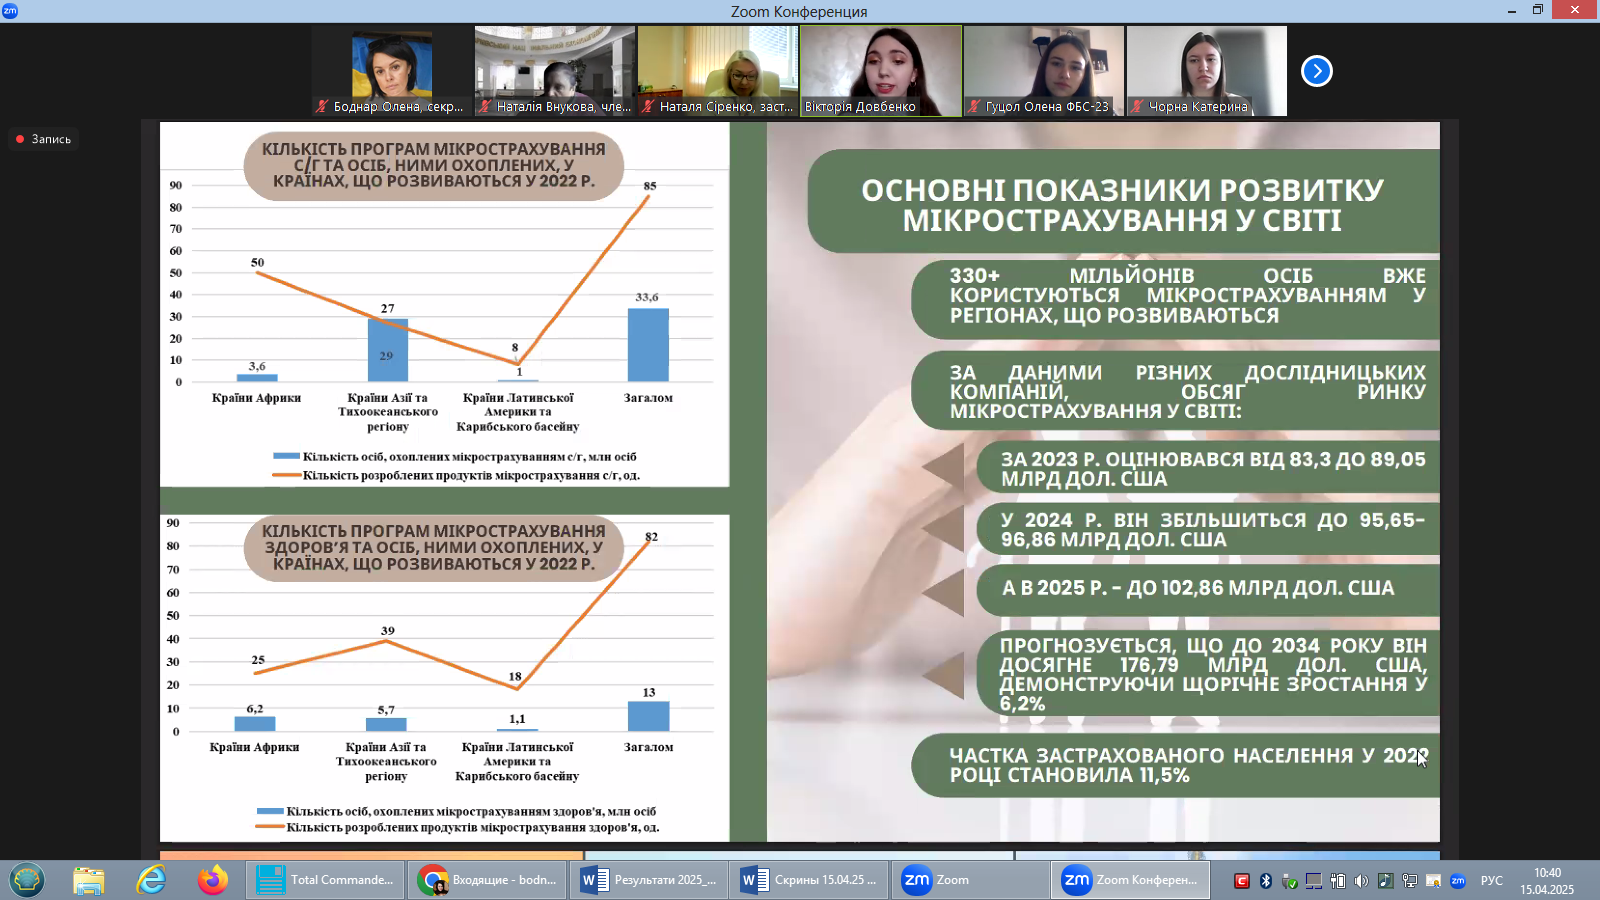This screenshot has width=1600, height=900.
Task: Select Боднар Олена's video thumbnail
Action: (x=392, y=71)
